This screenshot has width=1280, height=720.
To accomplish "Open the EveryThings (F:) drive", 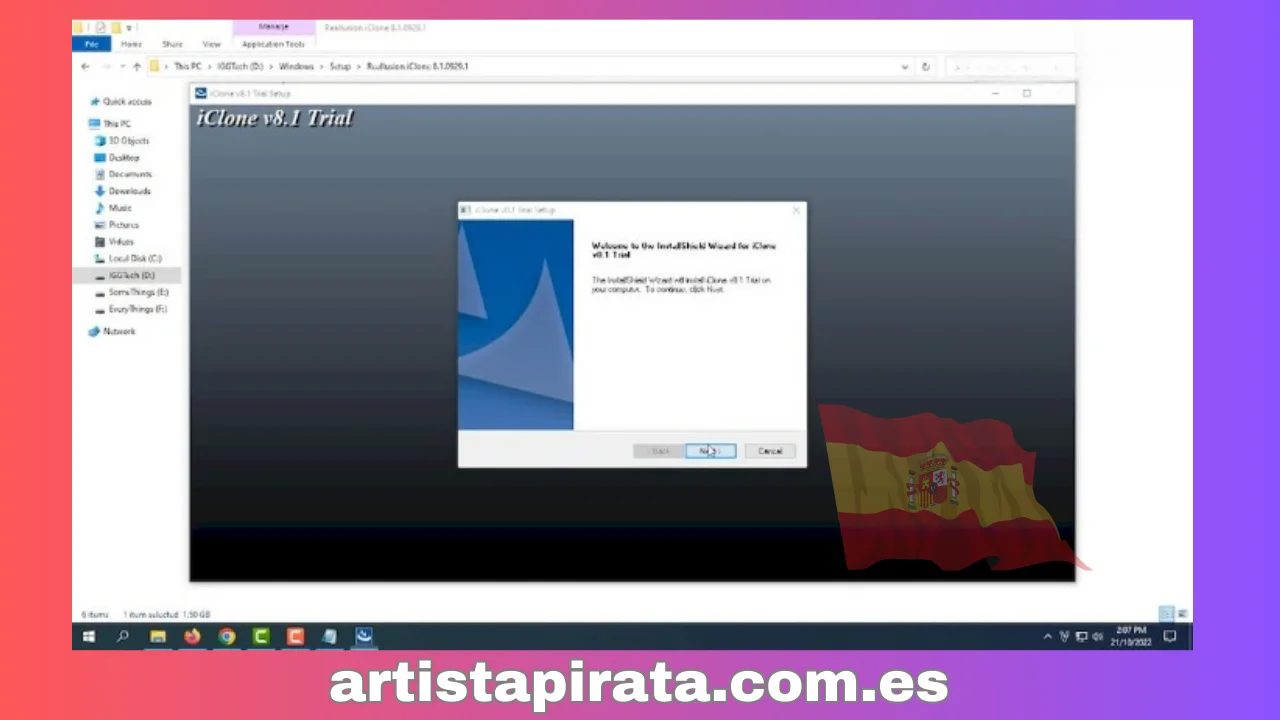I will (137, 309).
